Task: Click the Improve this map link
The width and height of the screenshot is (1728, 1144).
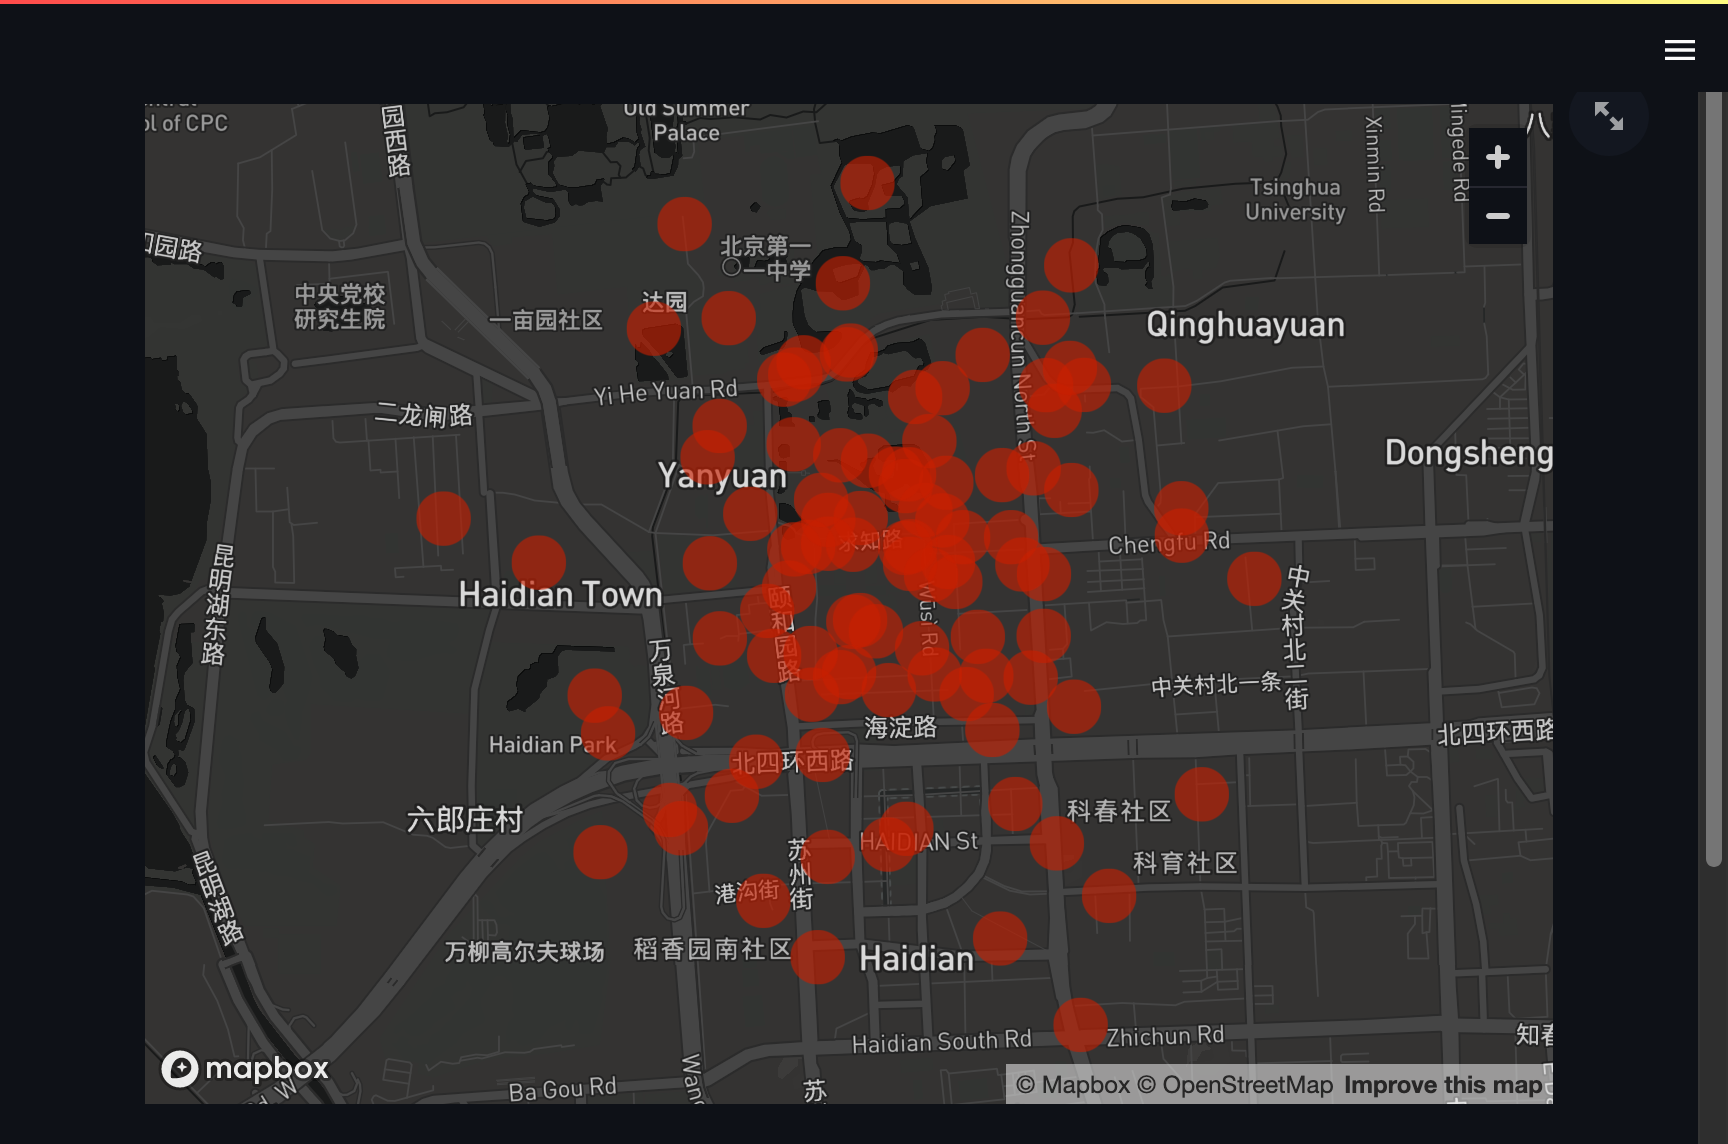Action: [x=1443, y=1085]
